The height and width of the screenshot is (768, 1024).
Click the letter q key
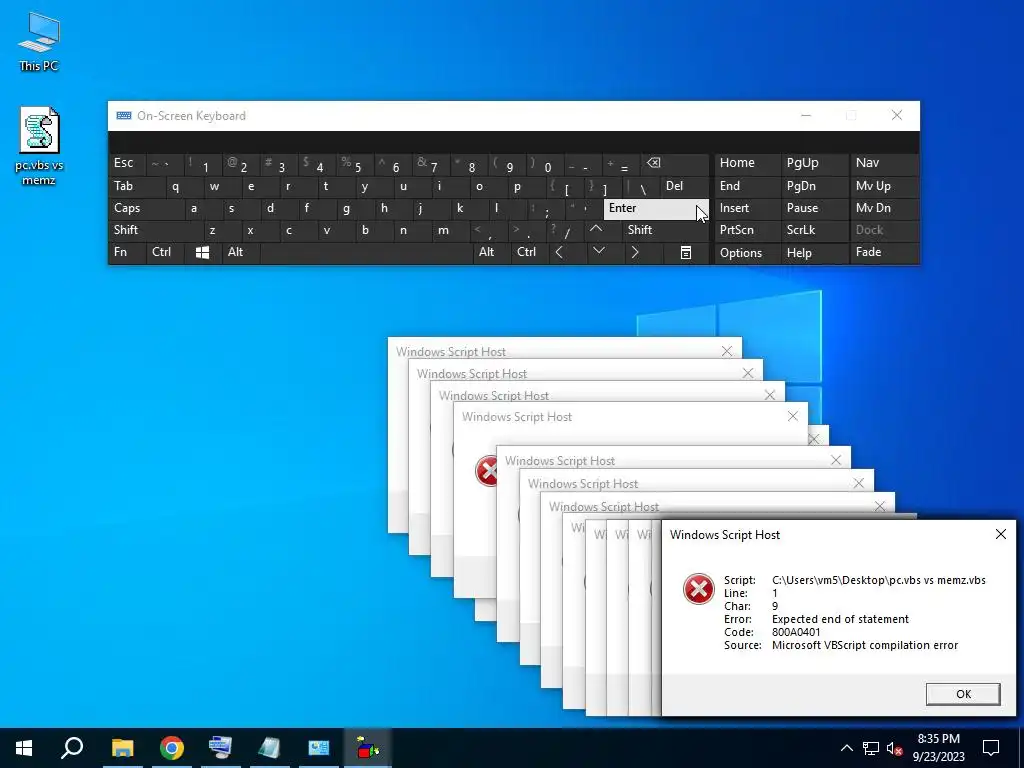pyautogui.click(x=184, y=186)
